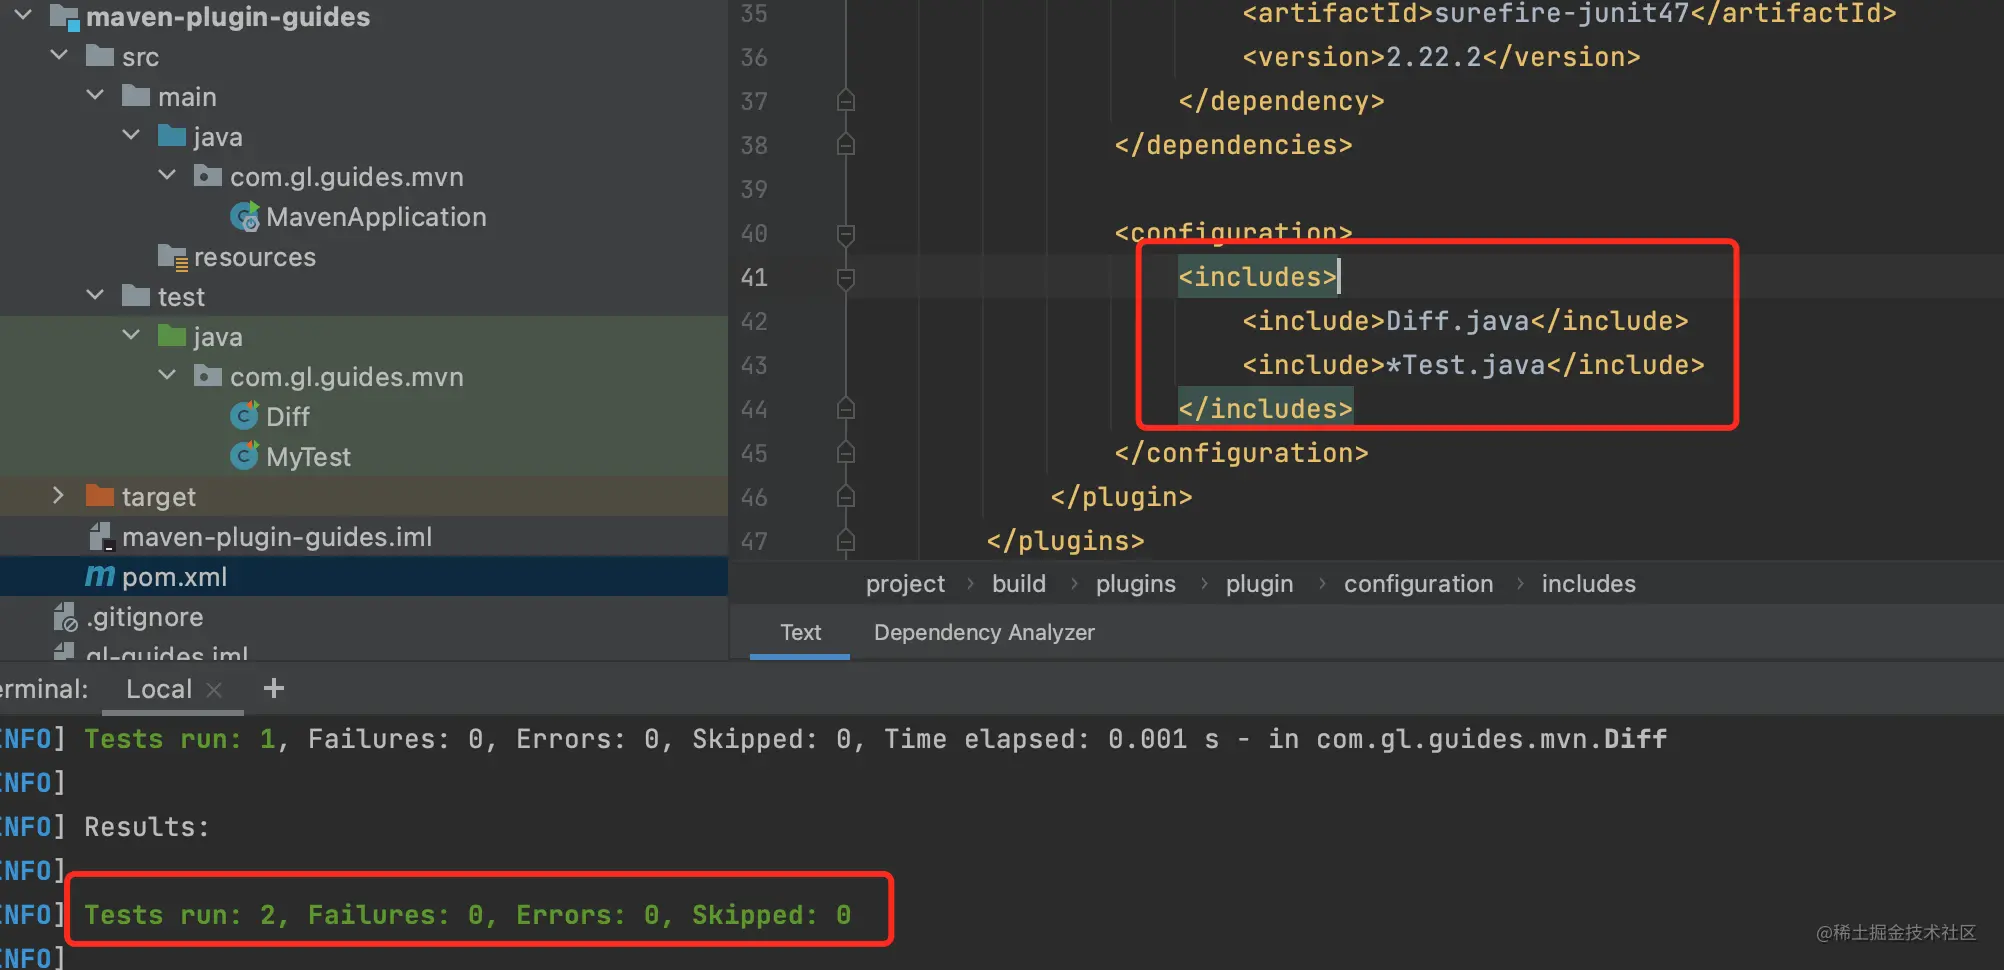Image resolution: width=2004 pixels, height=970 pixels.
Task: Collapse test com.gl.guides.mvn package chevron
Action: click(x=167, y=375)
